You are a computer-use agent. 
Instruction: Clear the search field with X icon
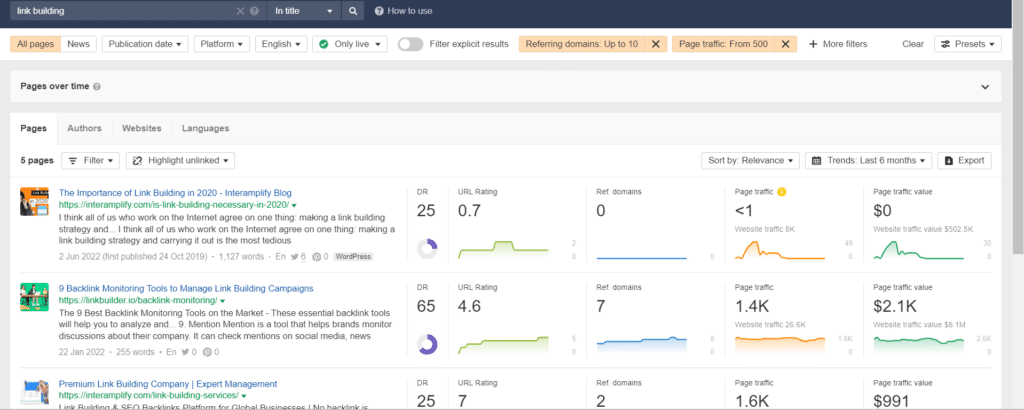tap(240, 11)
